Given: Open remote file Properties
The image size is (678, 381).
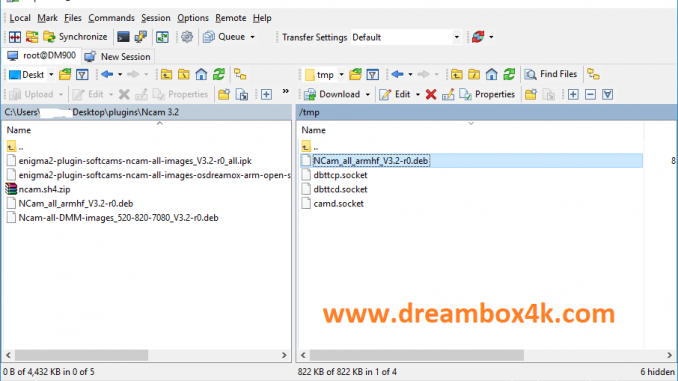Looking at the screenshot, I should 487,94.
